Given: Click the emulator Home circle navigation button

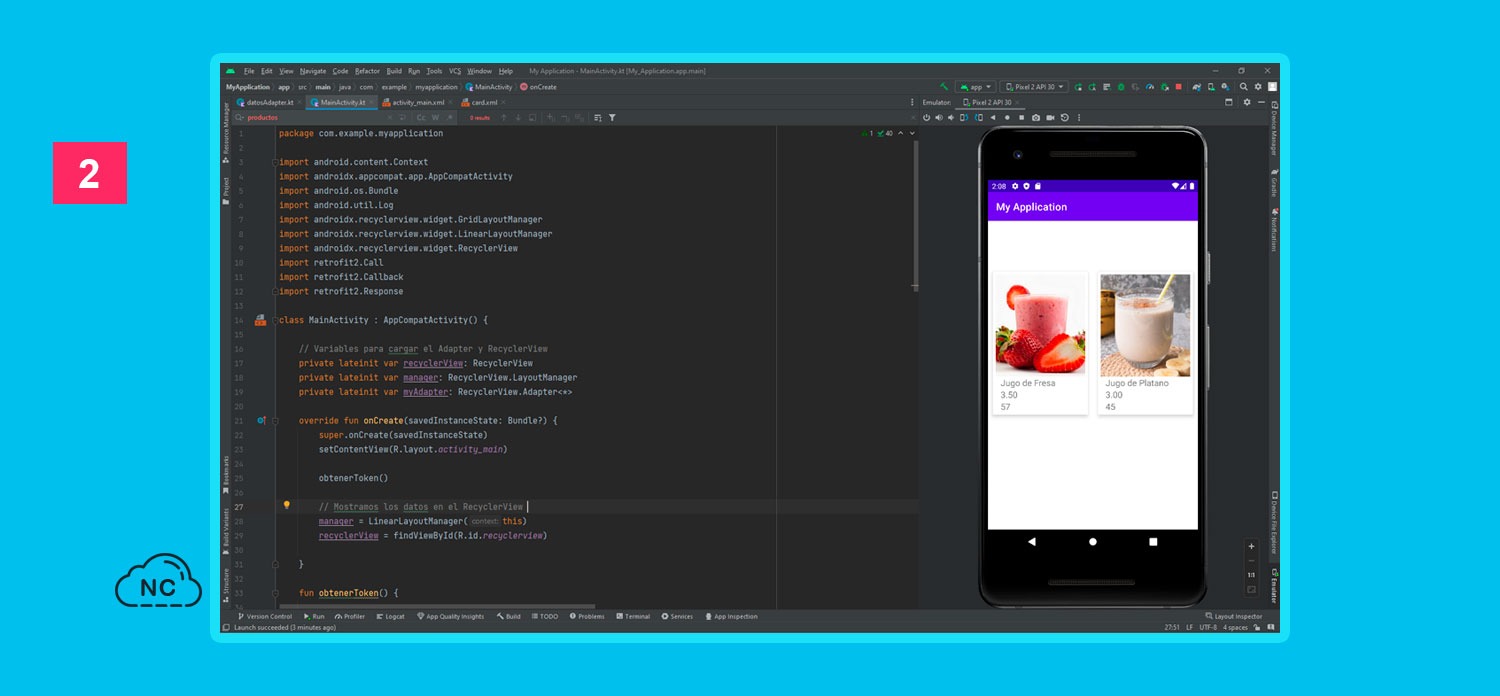Looking at the screenshot, I should [x=1093, y=541].
